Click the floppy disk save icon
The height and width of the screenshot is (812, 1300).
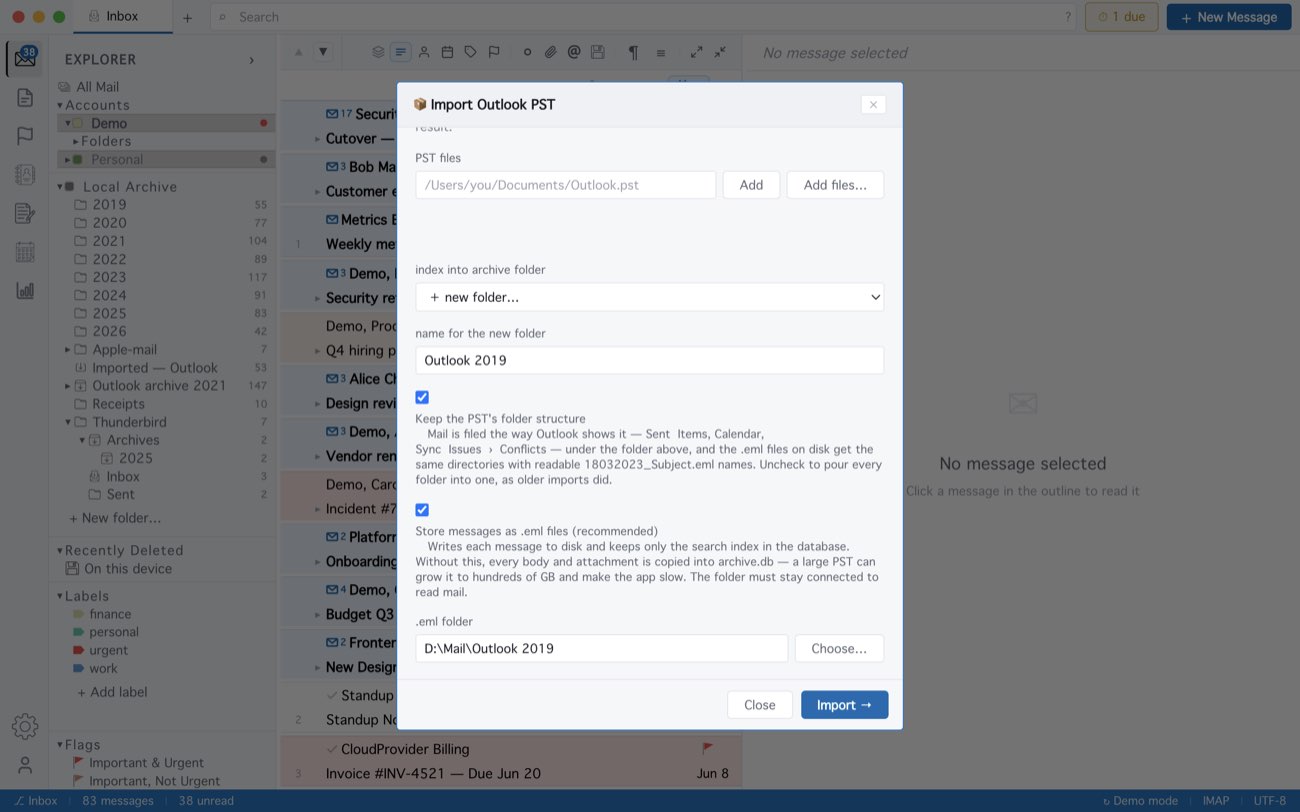598,52
